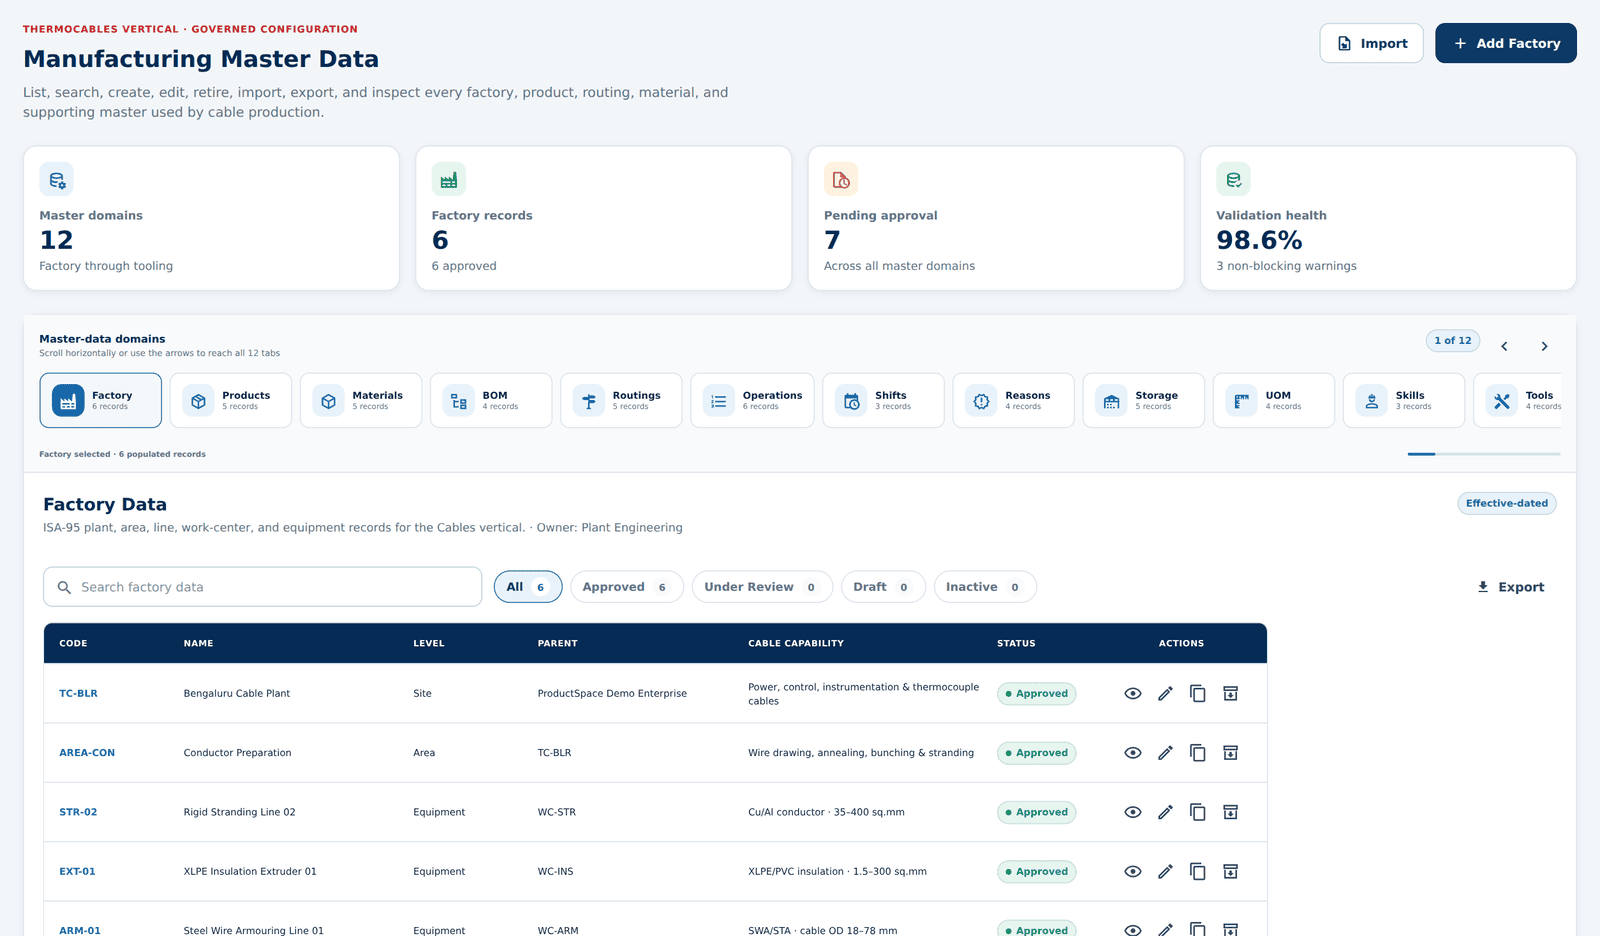Screen dimensions: 1600x936
Task: Archive the STR-02 record
Action: pyautogui.click(x=1231, y=812)
